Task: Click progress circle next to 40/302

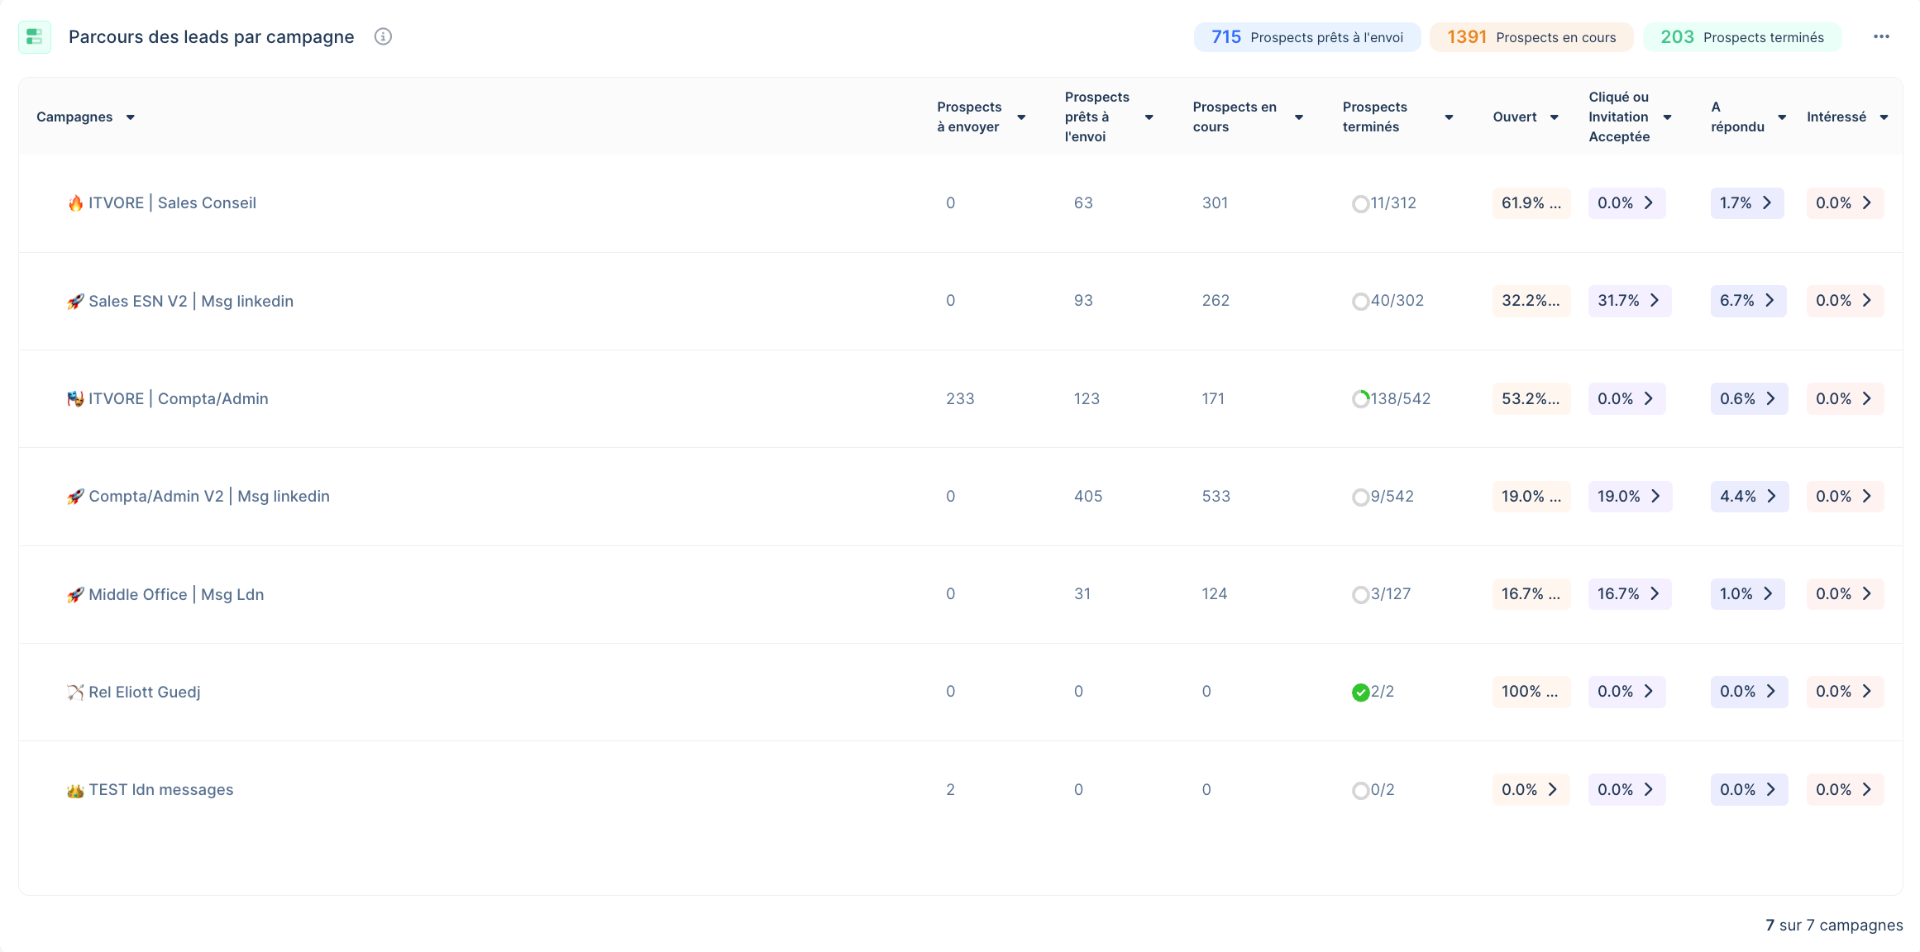Action: click(1360, 301)
